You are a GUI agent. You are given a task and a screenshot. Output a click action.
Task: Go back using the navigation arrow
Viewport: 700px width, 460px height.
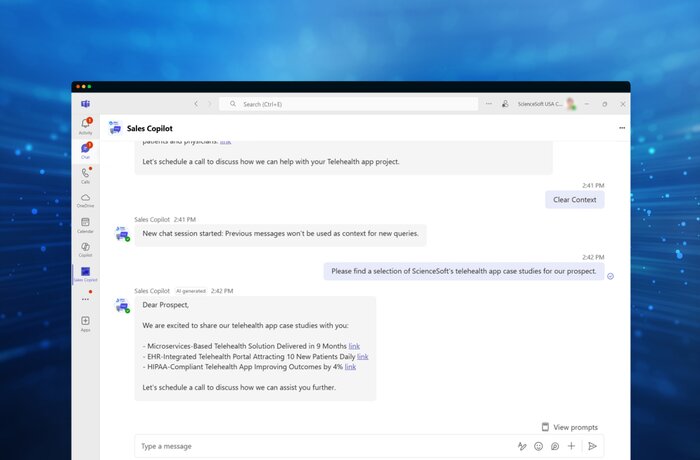196,104
